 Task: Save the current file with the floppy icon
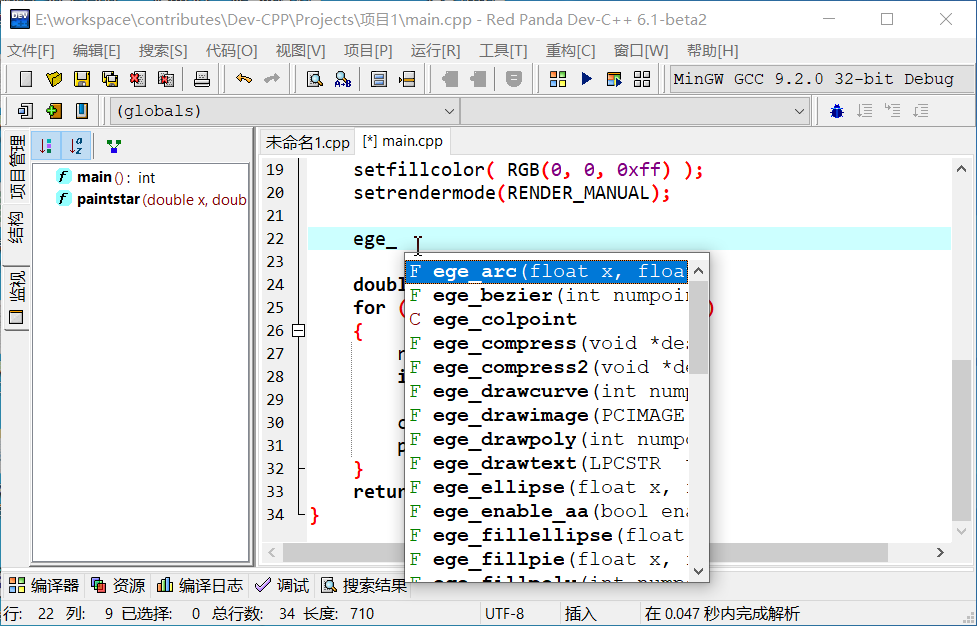click(82, 79)
